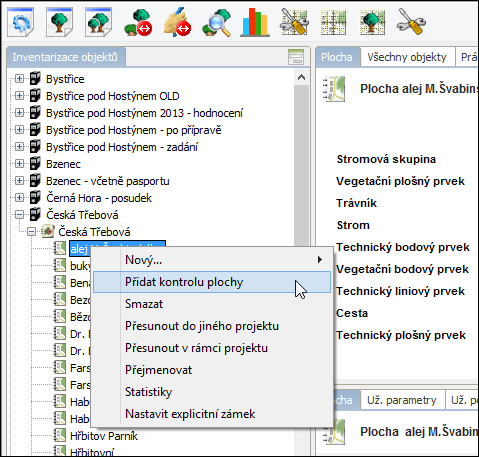The width and height of the screenshot is (479, 457).
Task: Click Stromová skupina label
Action: 386,159
